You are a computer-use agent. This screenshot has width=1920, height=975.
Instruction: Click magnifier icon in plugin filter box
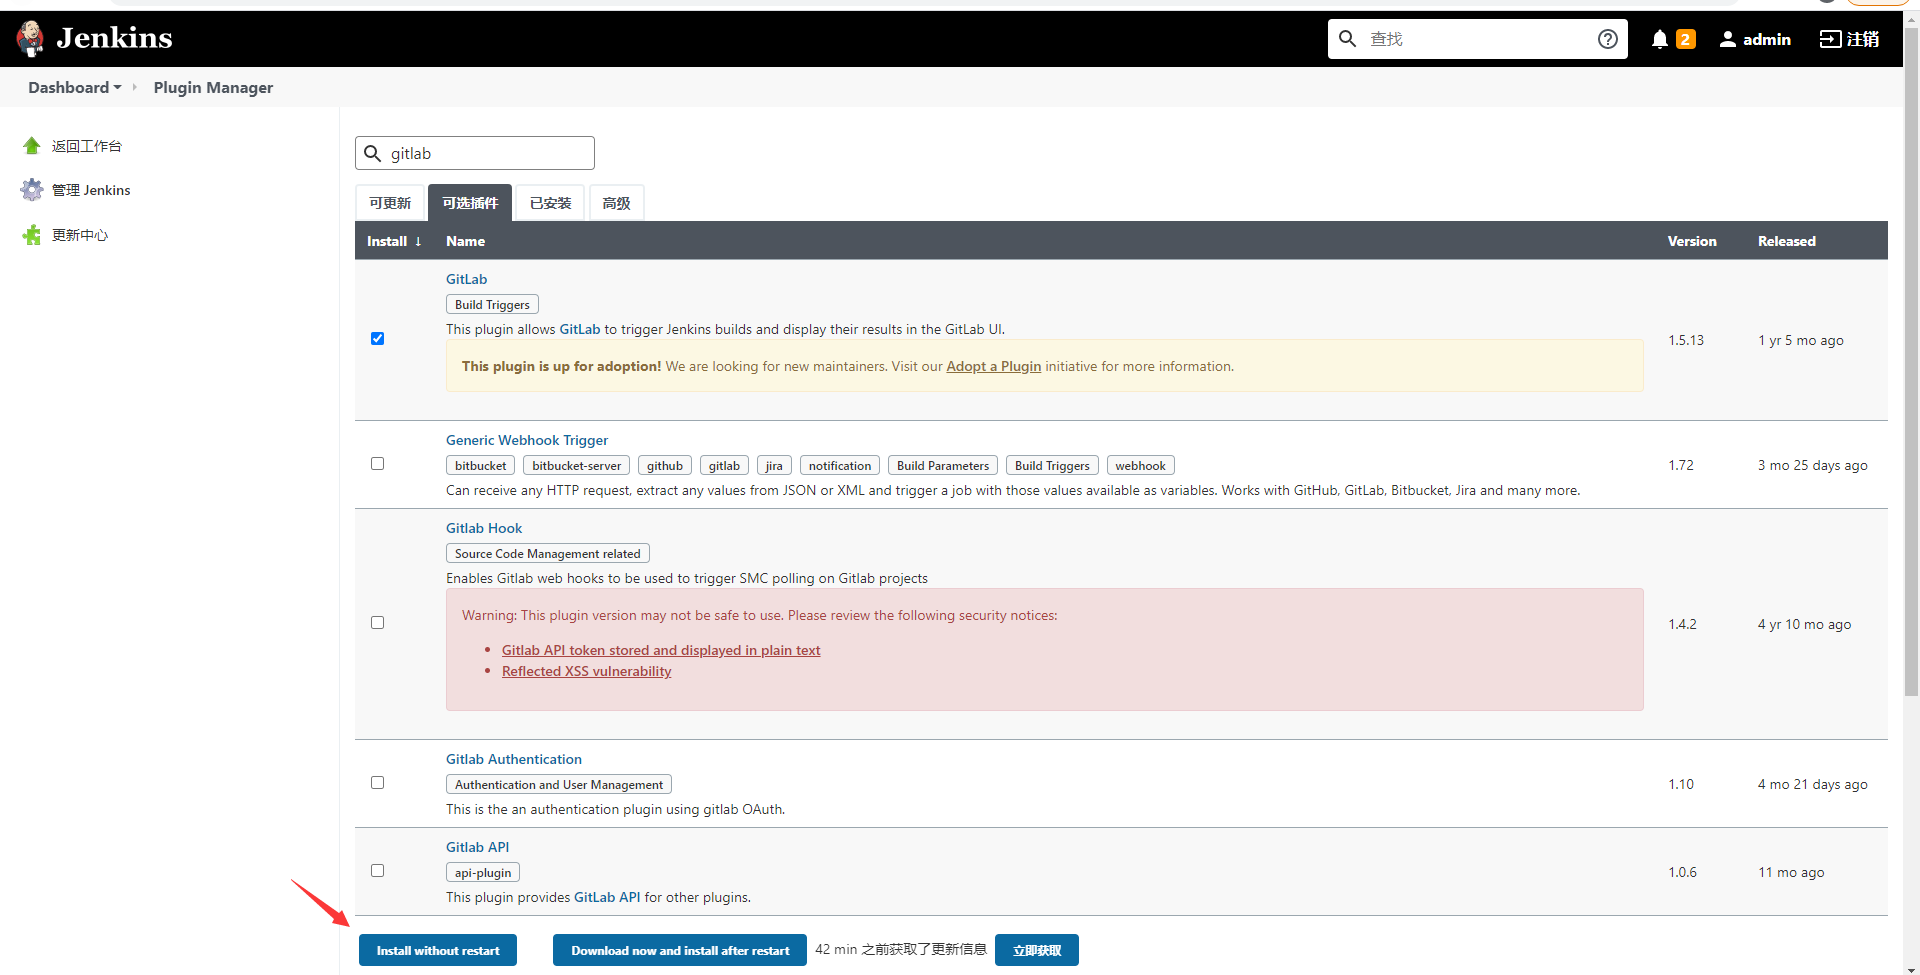[x=372, y=153]
